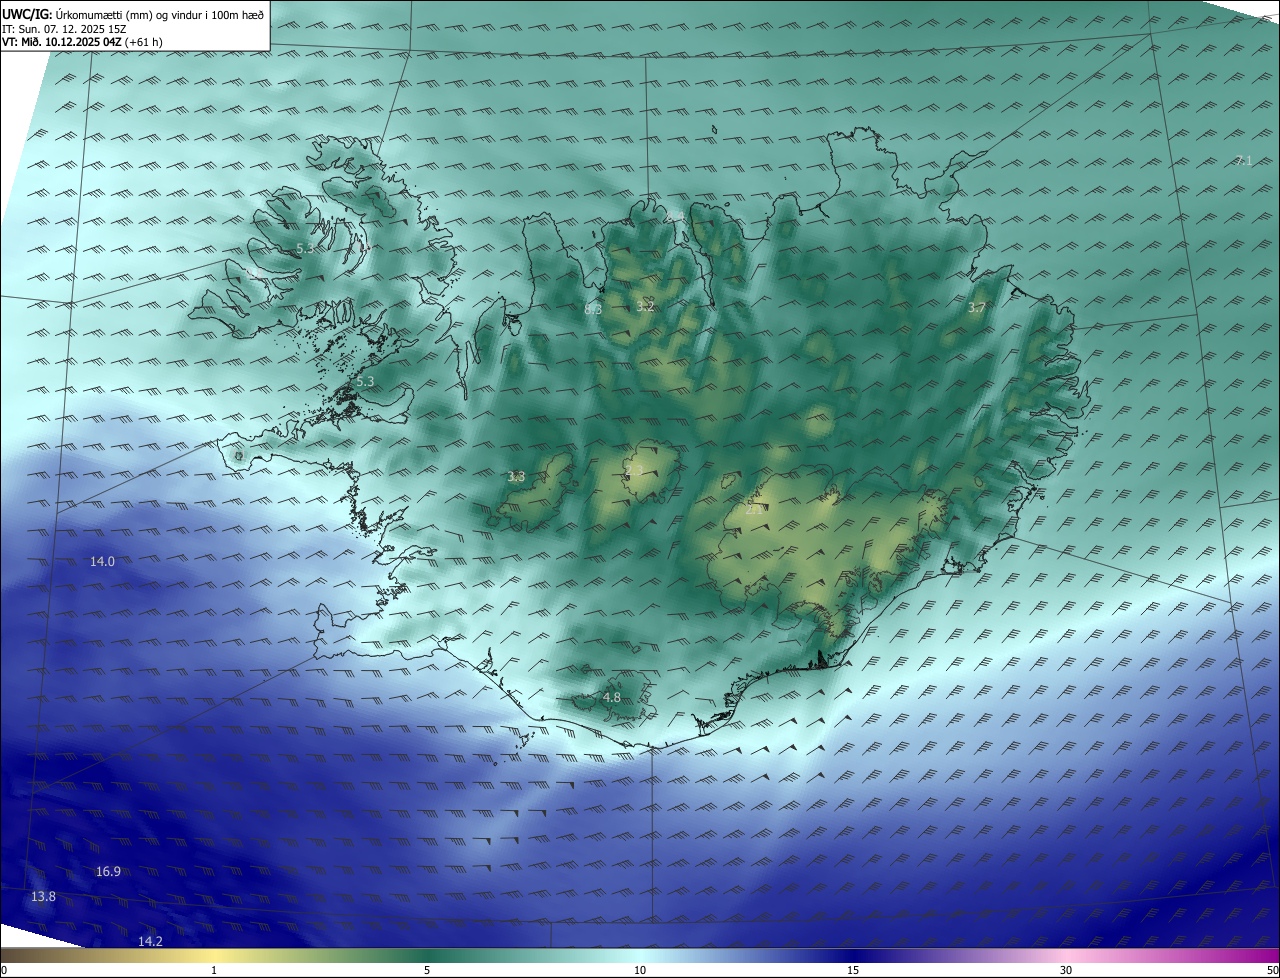
Task: Click the 13.8 value label
Action: 43,897
